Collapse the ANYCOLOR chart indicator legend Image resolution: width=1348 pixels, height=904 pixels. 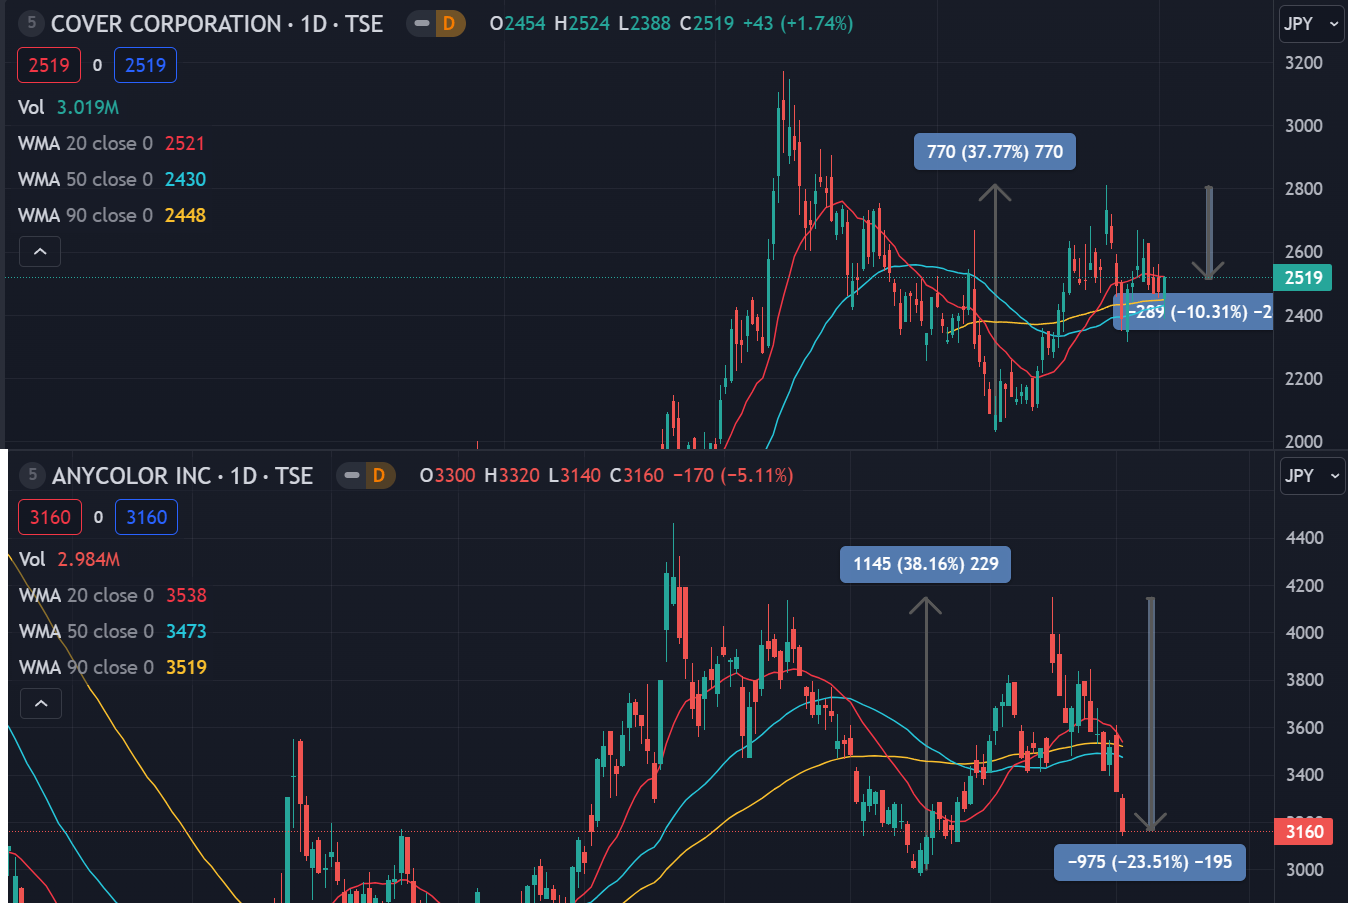[x=41, y=703]
